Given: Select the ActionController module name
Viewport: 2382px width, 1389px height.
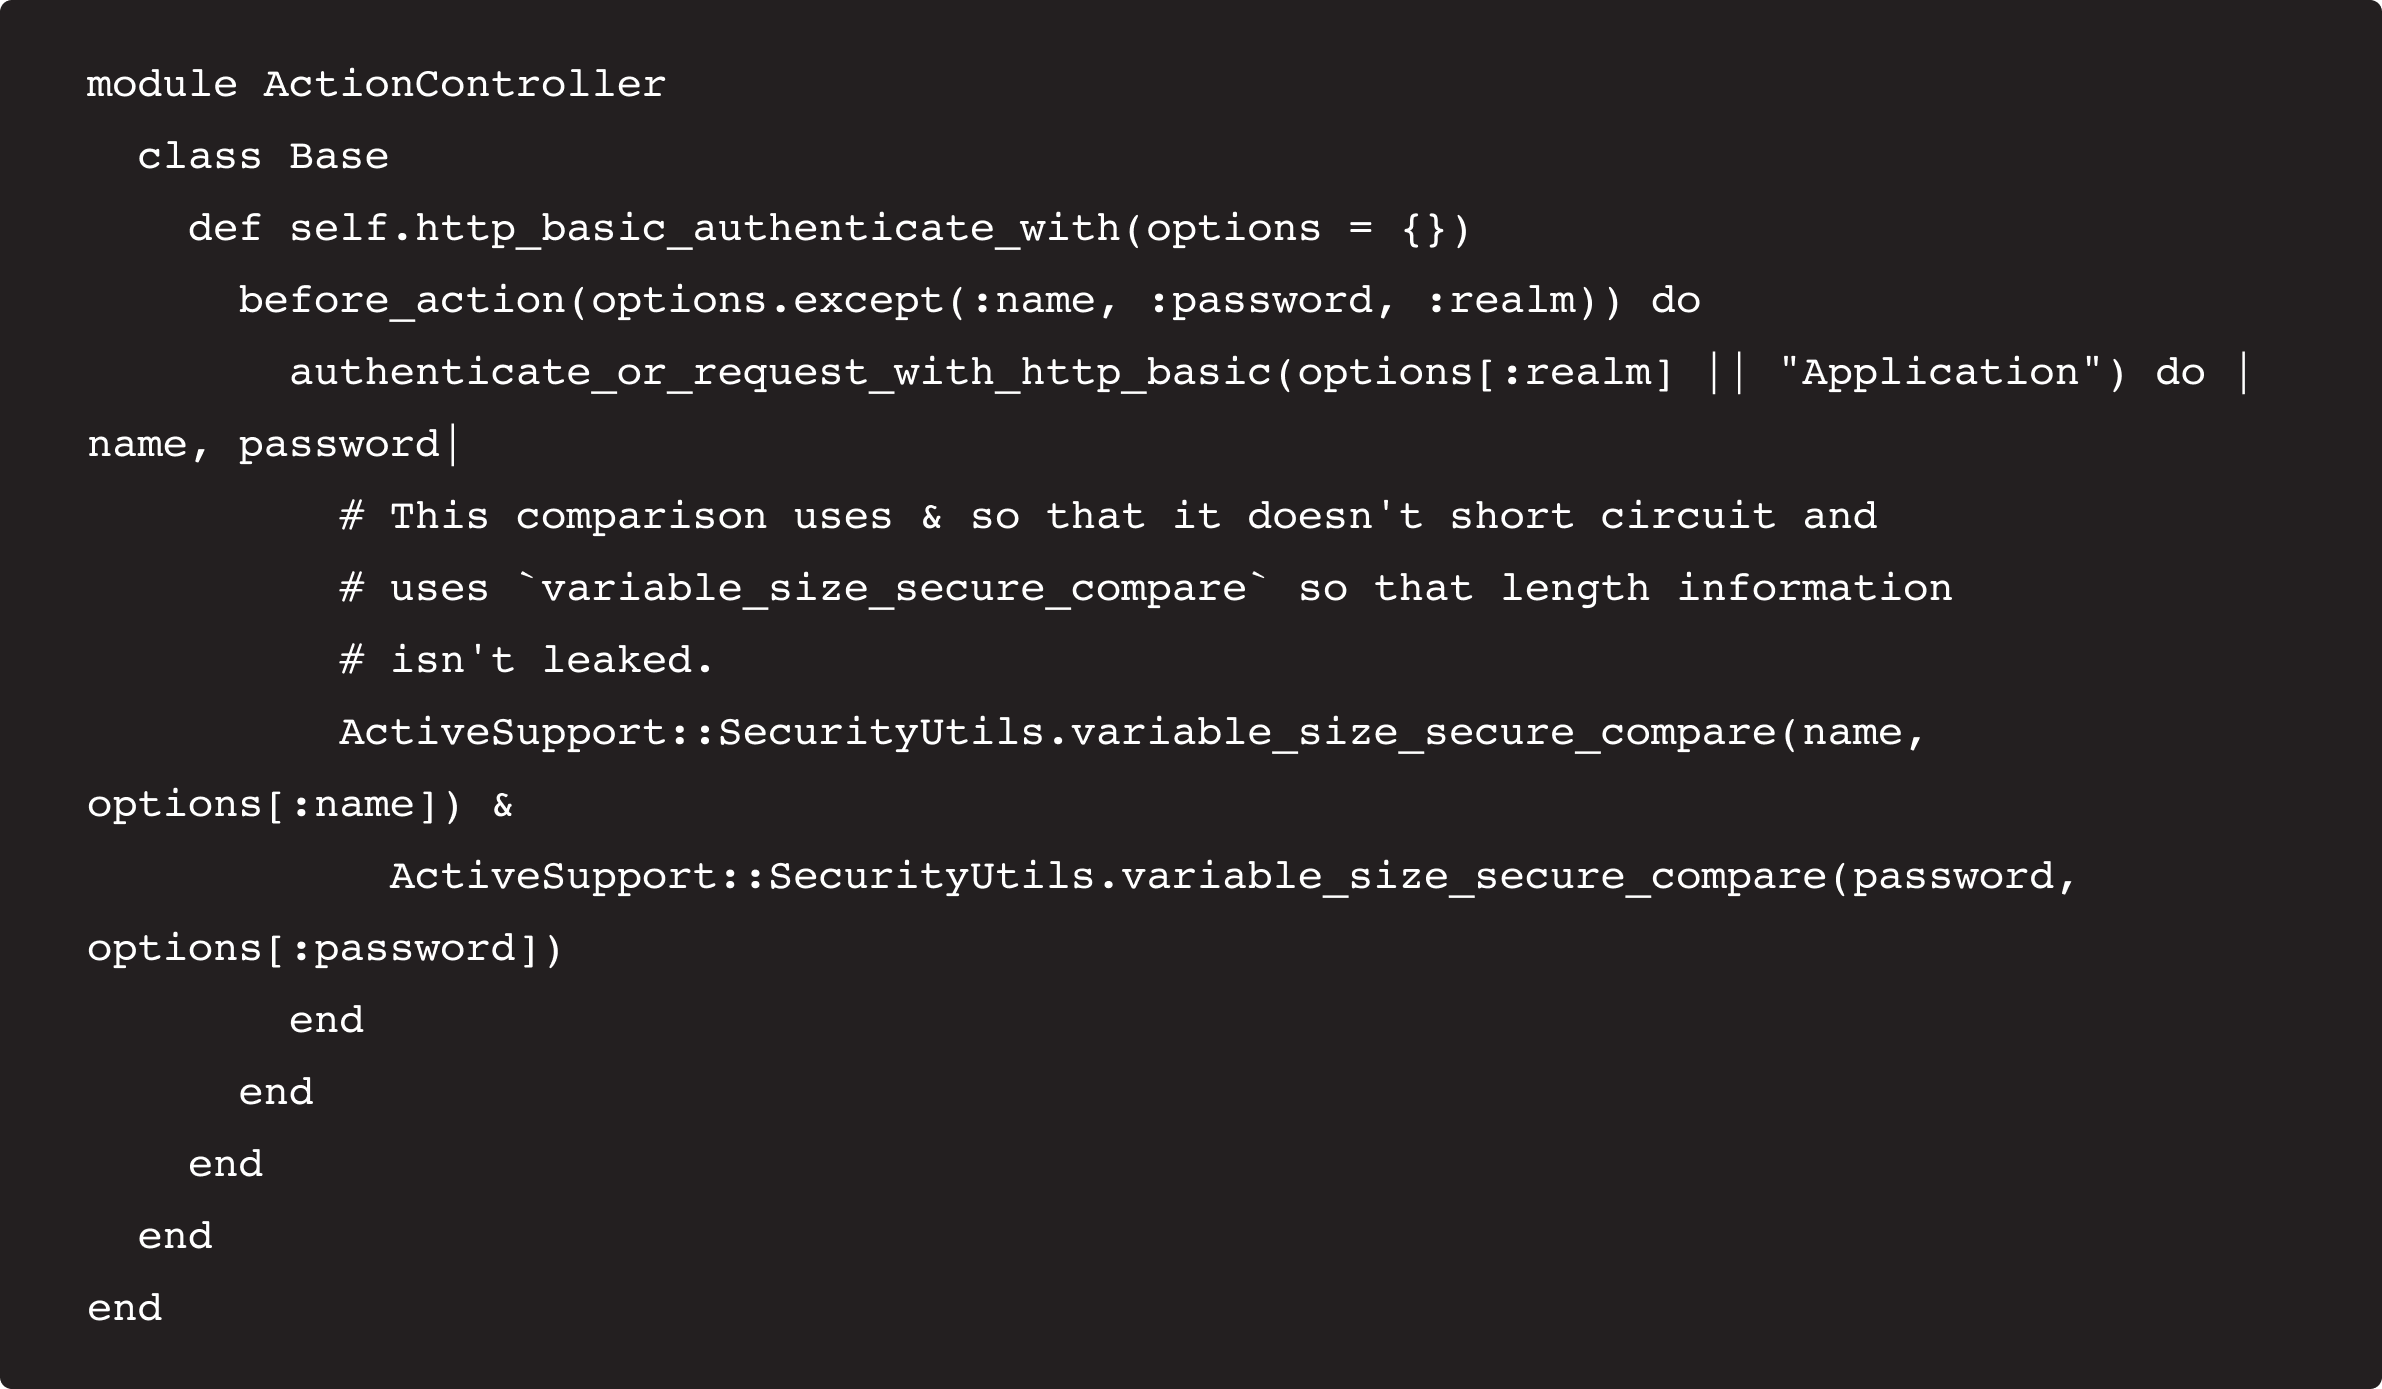Looking at the screenshot, I should pos(464,84).
